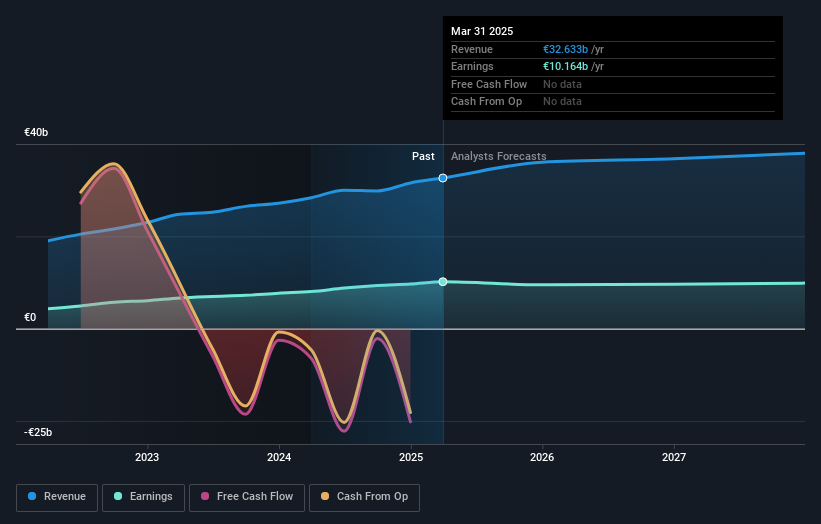Toggle the Cash From Op legend button
Screen dimensions: 821x524
364,497
